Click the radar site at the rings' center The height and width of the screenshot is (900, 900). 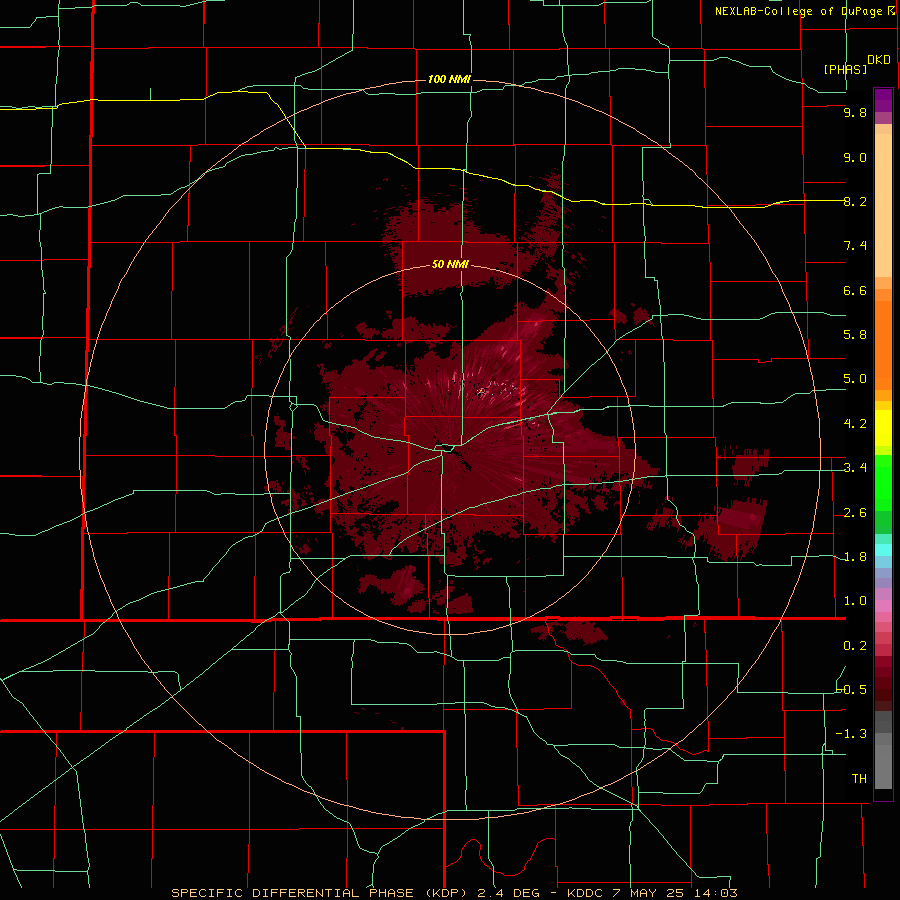click(449, 451)
